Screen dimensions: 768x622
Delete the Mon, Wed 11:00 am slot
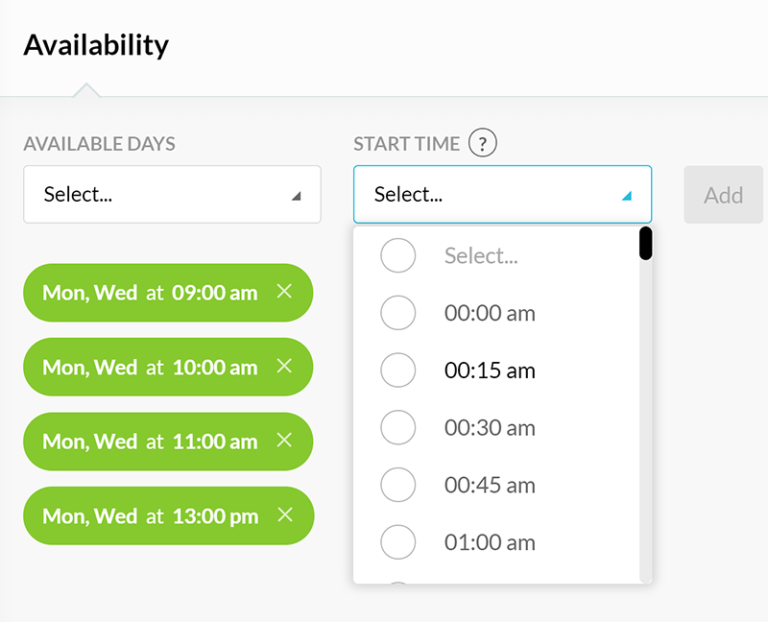(x=284, y=440)
